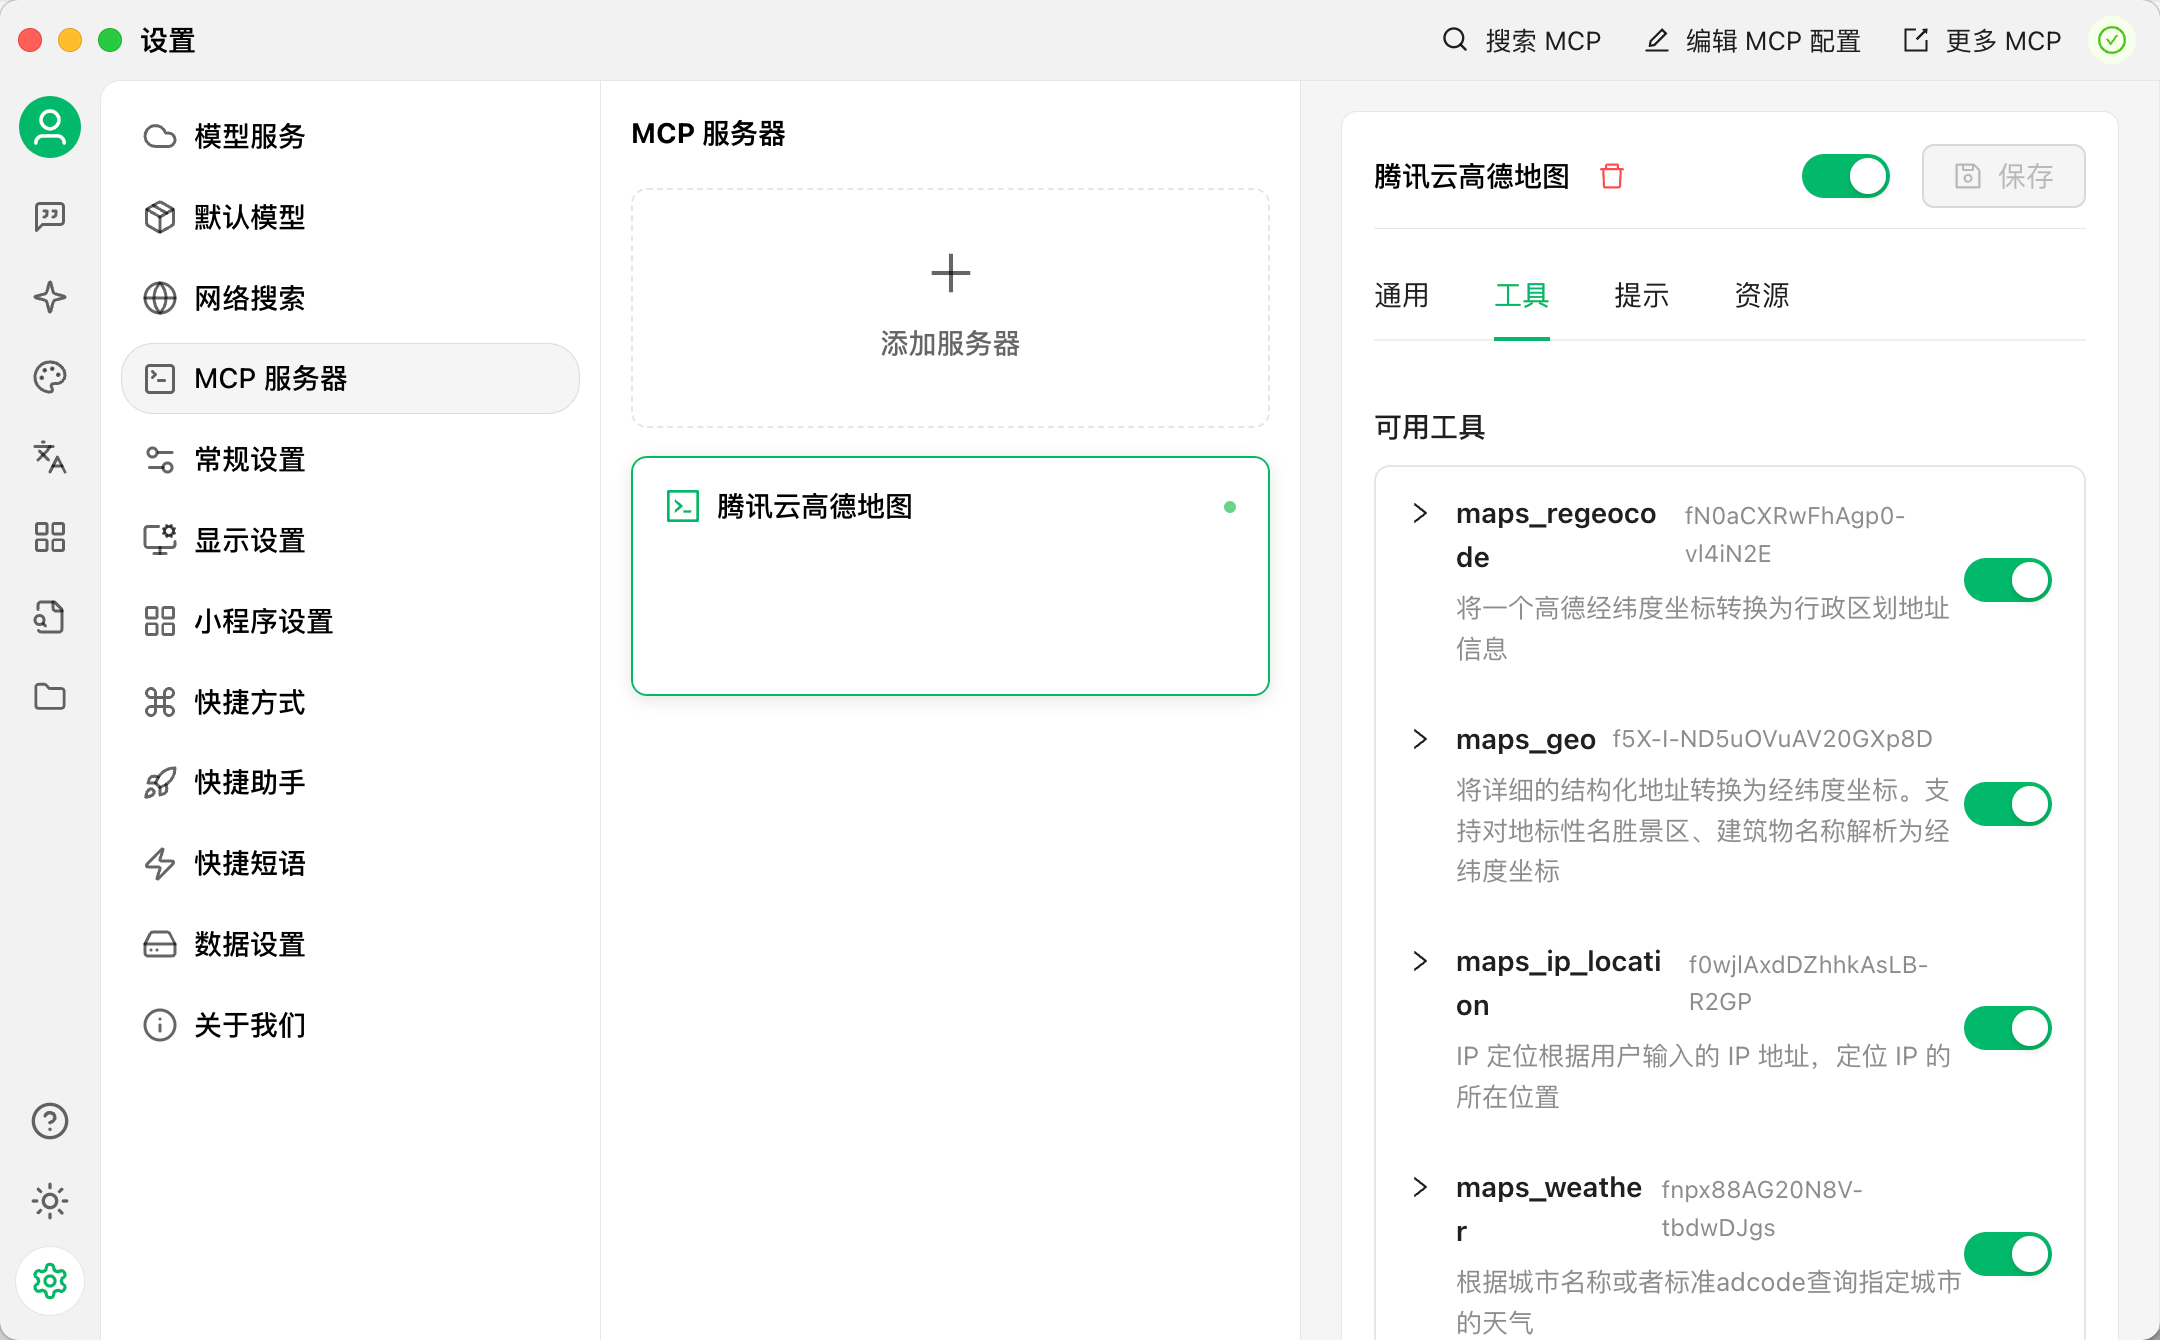2160x1340 pixels.
Task: Disable the maps_ip_location tool toggle
Action: click(x=2007, y=1028)
